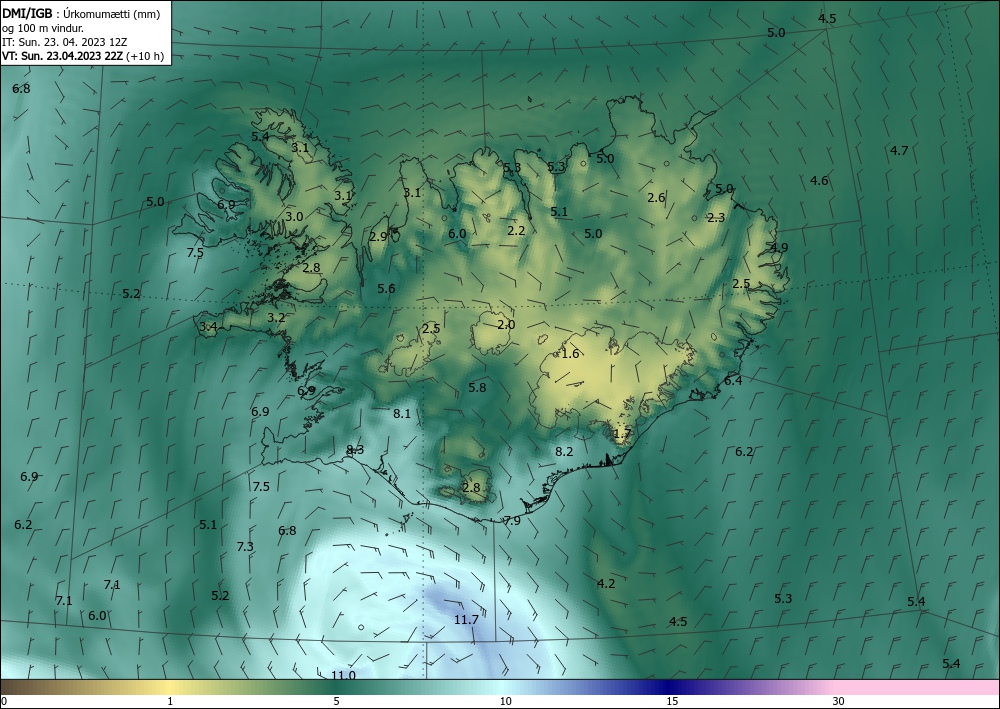Click the 'IT: Sun. 23. 04. 2023 12Z' line
Image resolution: width=1000 pixels, height=709 pixels.
64,42
